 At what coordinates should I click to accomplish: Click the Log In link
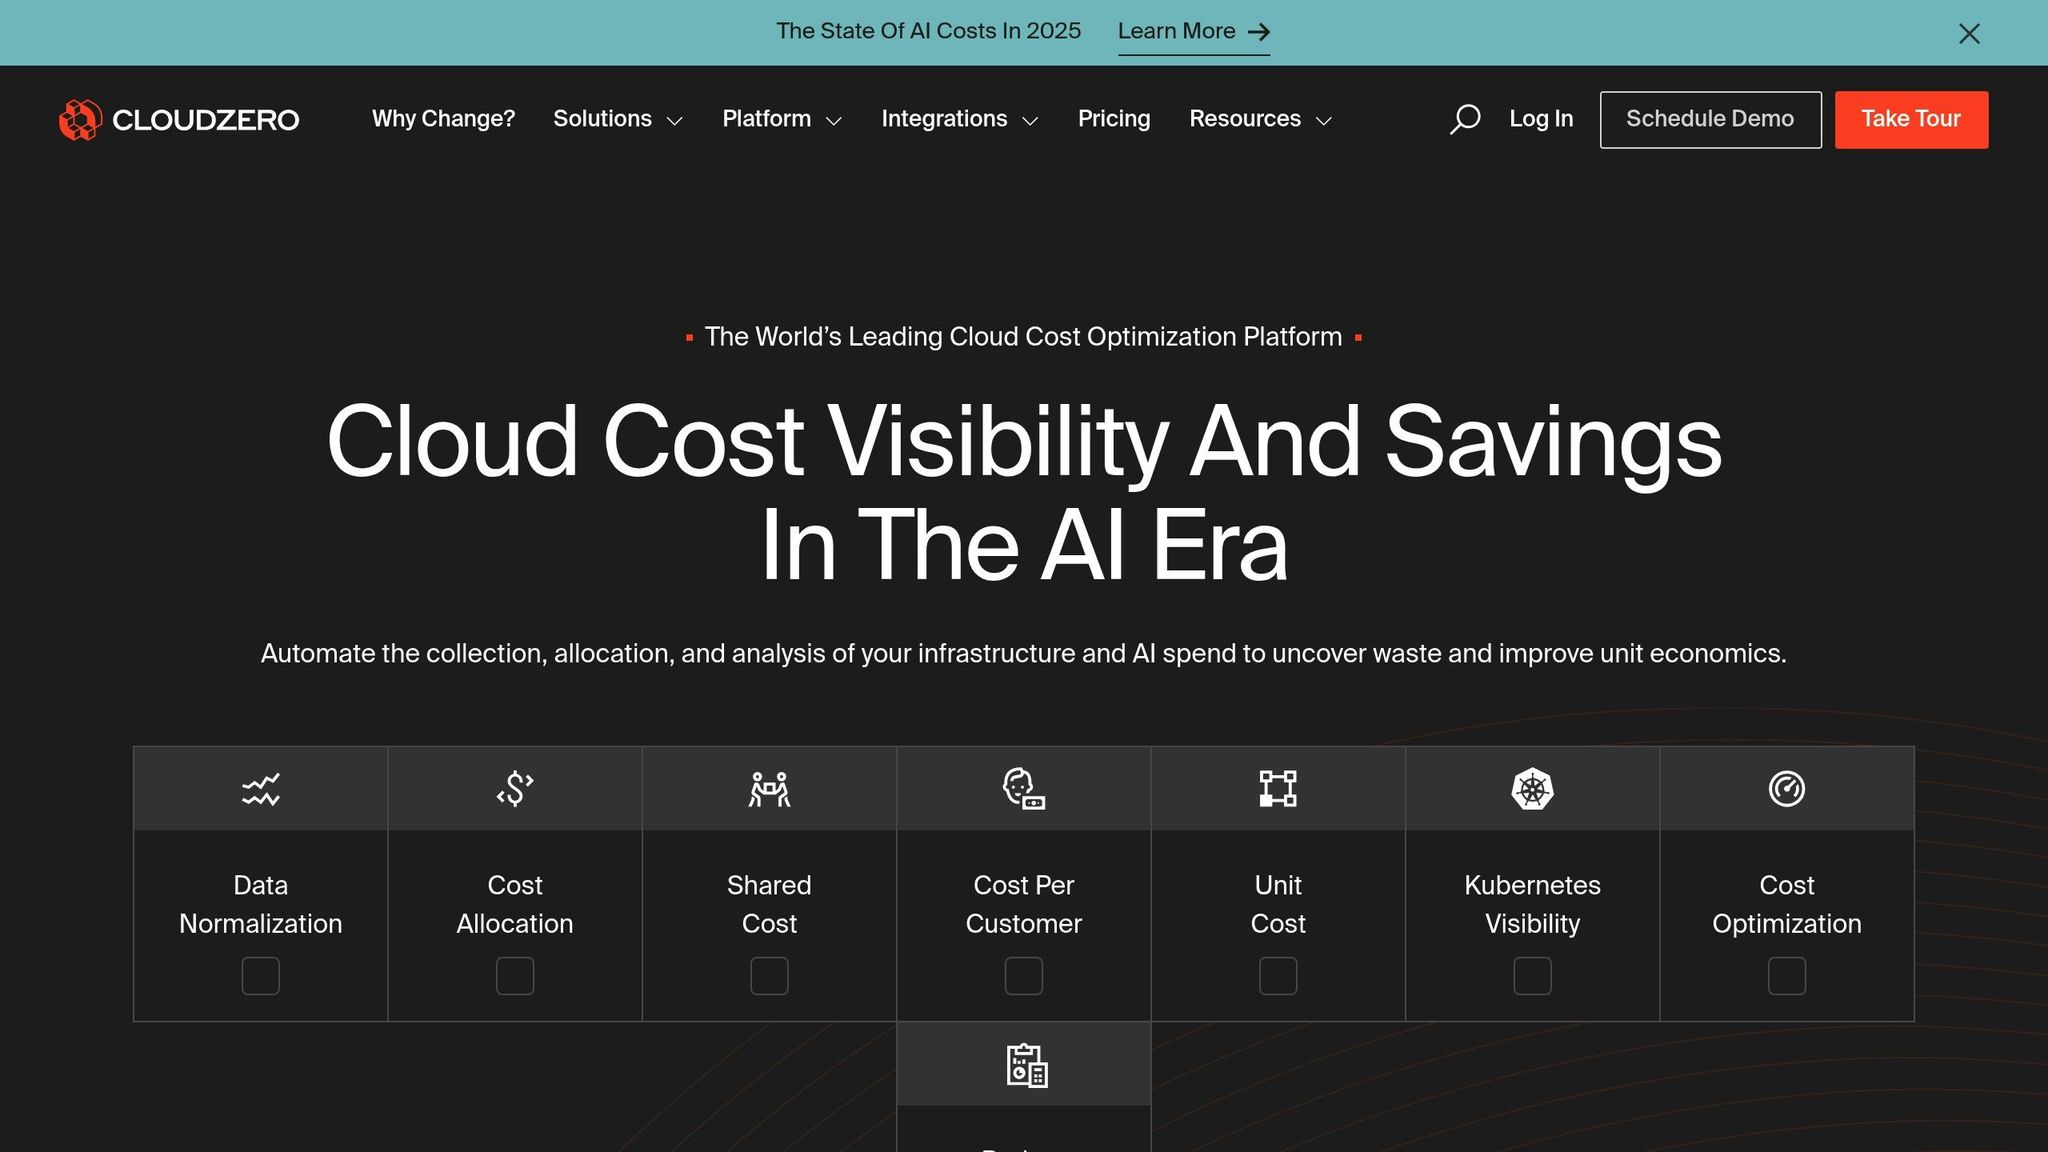1541,119
